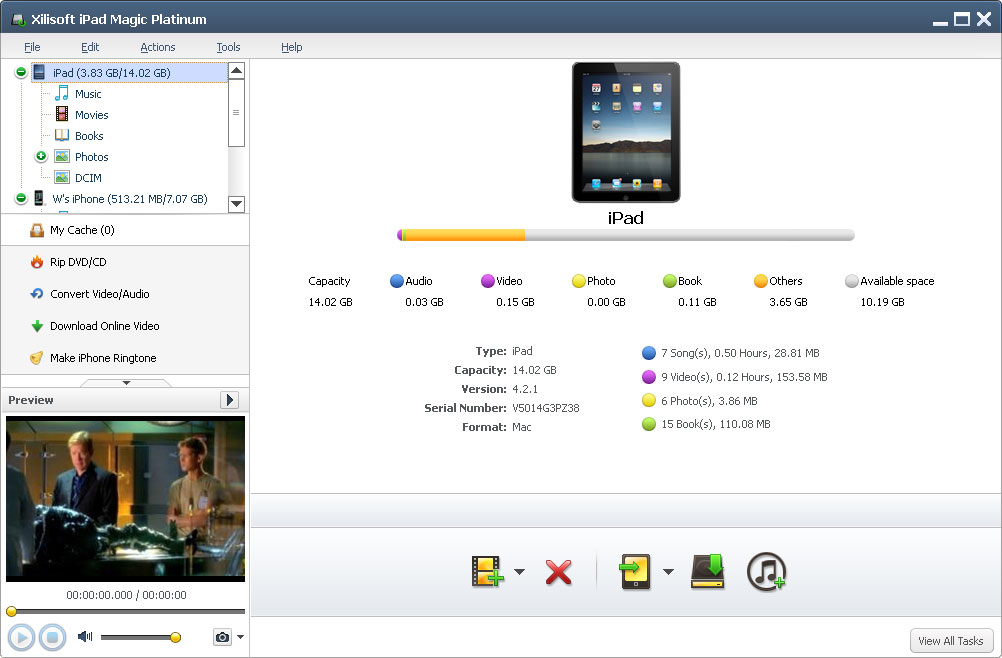Open the Tools menu
The image size is (1002, 658).
pos(228,47)
